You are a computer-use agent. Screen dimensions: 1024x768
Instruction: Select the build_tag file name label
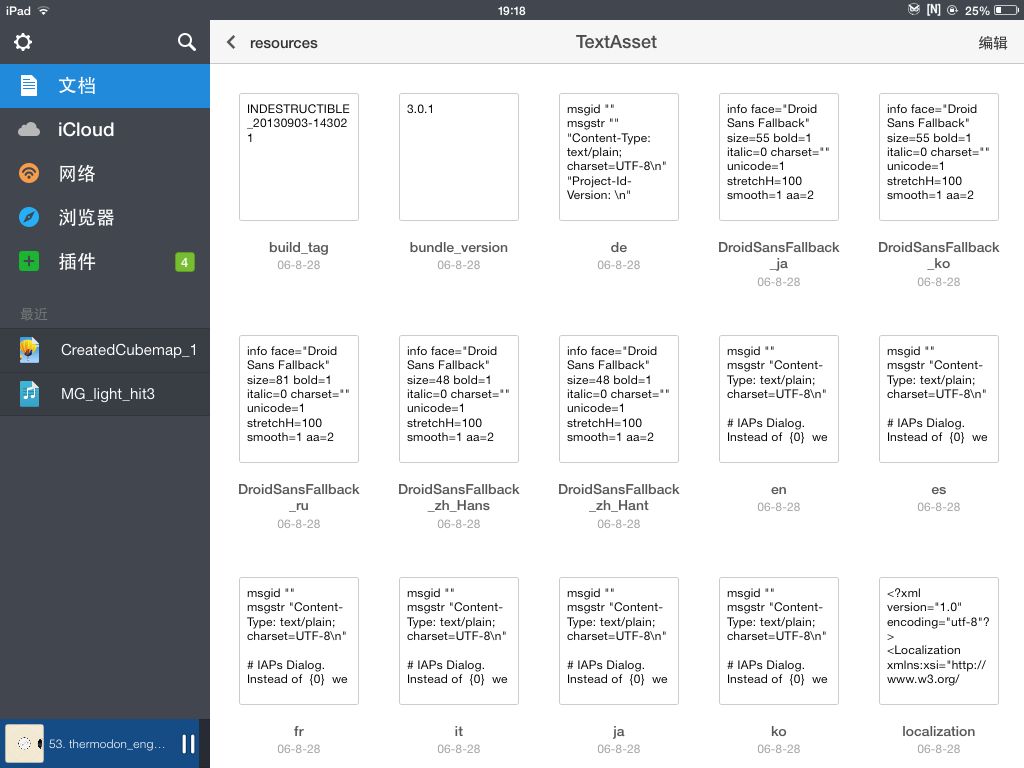(x=298, y=248)
